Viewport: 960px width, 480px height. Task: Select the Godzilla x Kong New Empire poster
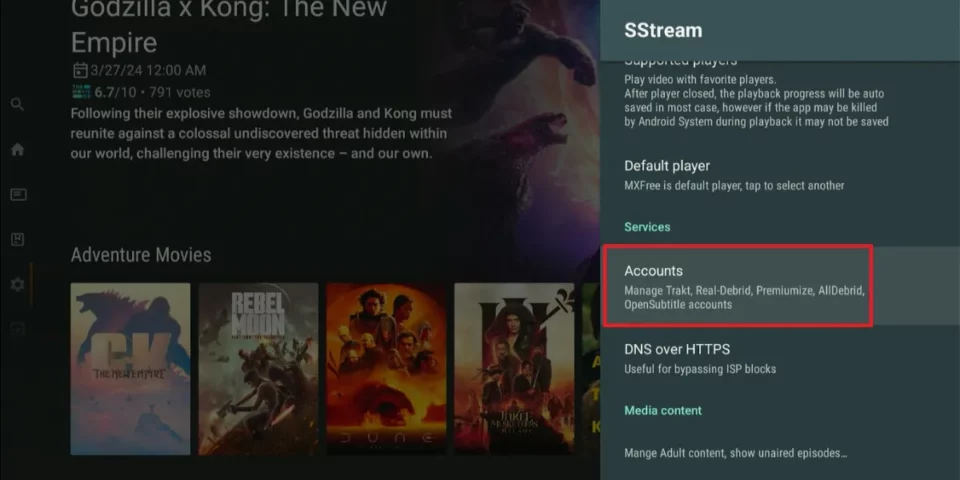click(x=130, y=369)
